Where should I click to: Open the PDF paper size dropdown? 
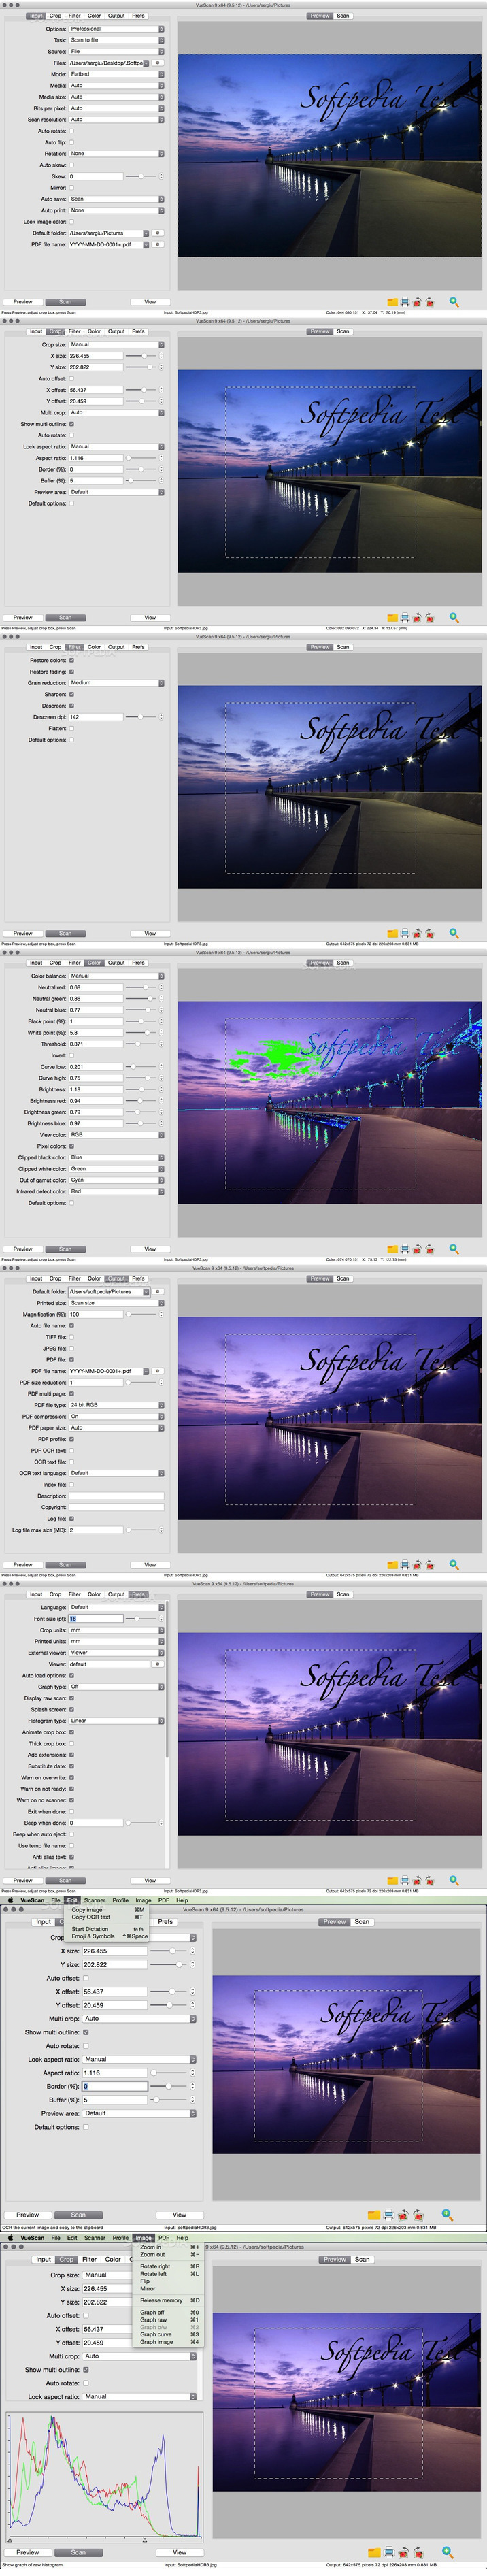click(x=115, y=1427)
